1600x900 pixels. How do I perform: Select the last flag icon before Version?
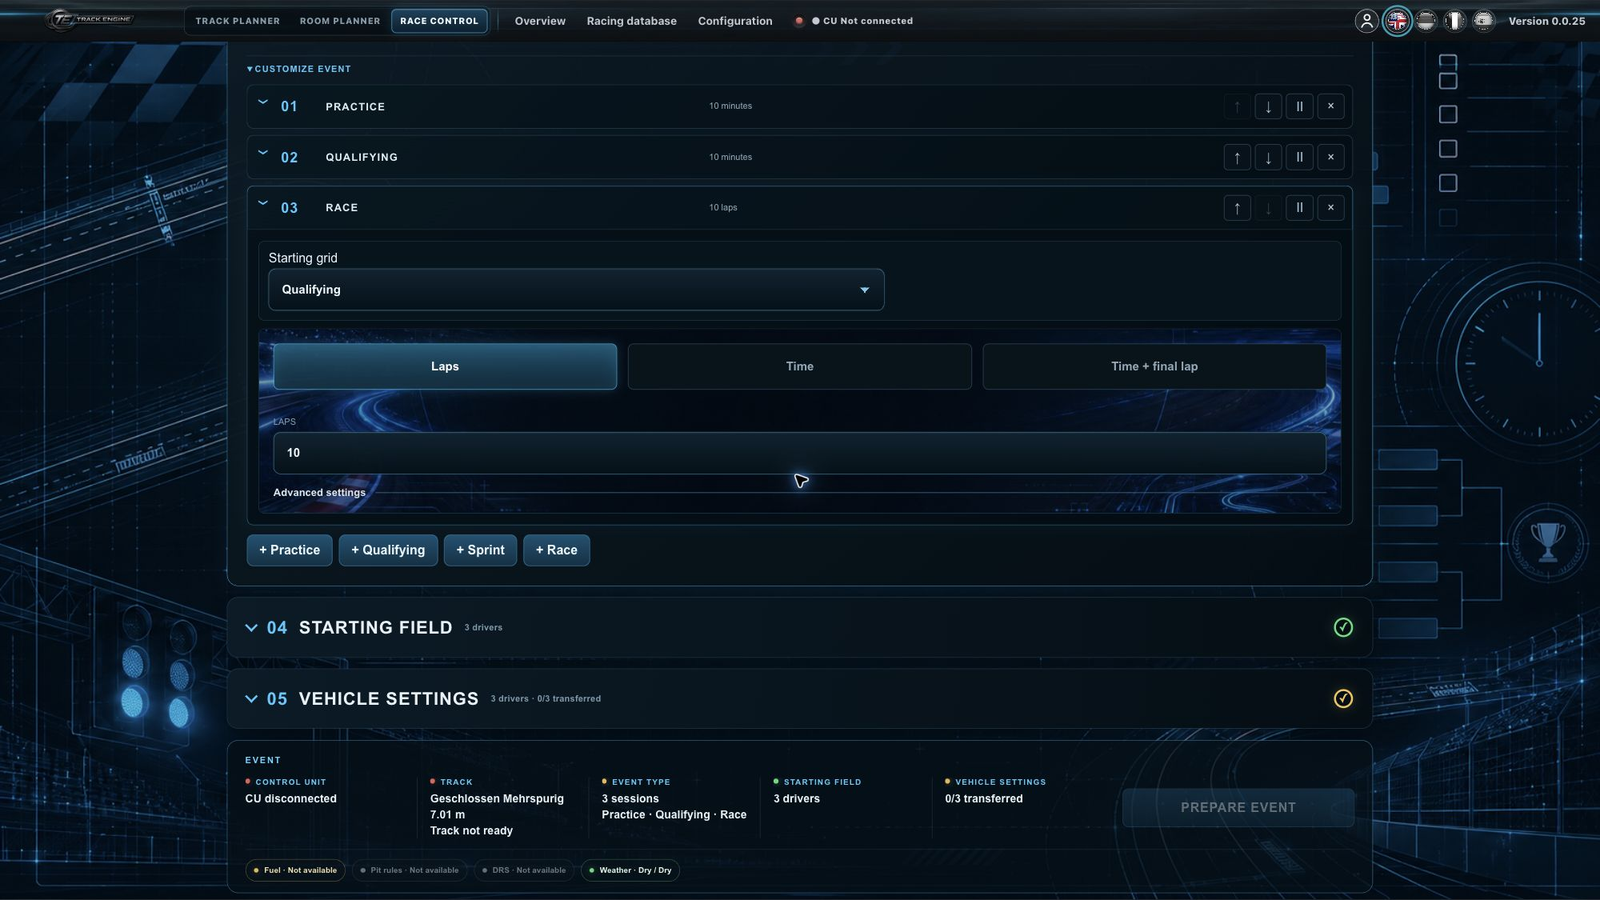(1484, 21)
